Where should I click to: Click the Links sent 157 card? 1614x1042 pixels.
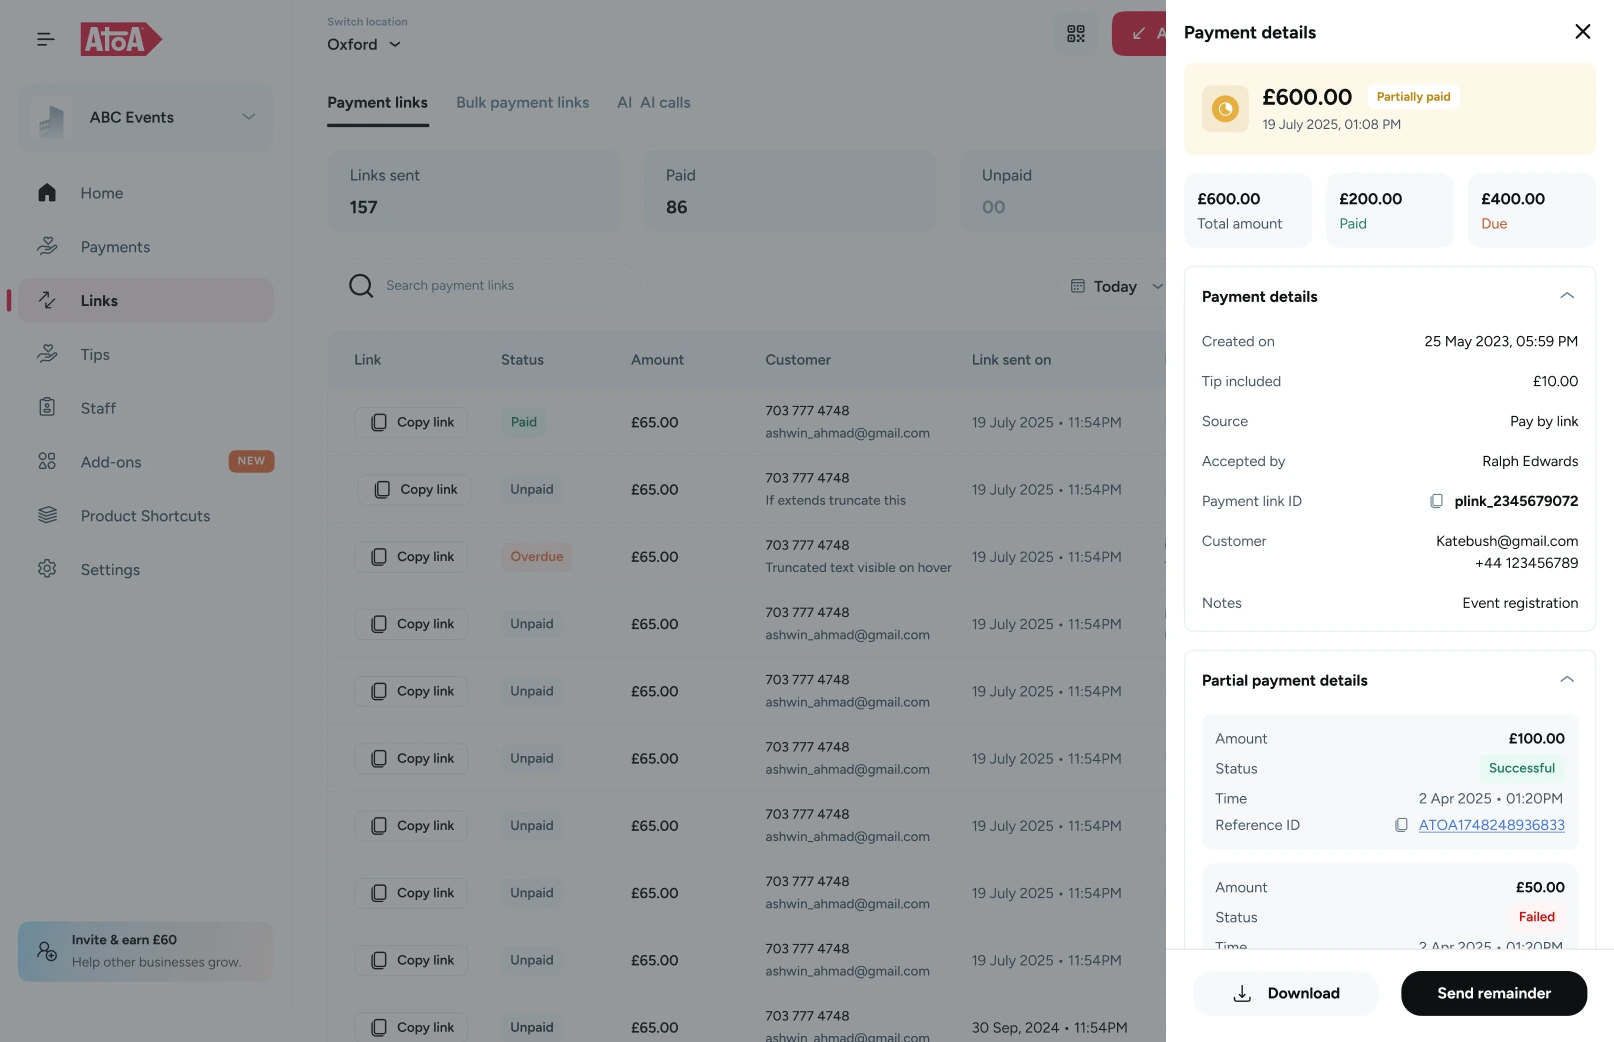pos(474,191)
